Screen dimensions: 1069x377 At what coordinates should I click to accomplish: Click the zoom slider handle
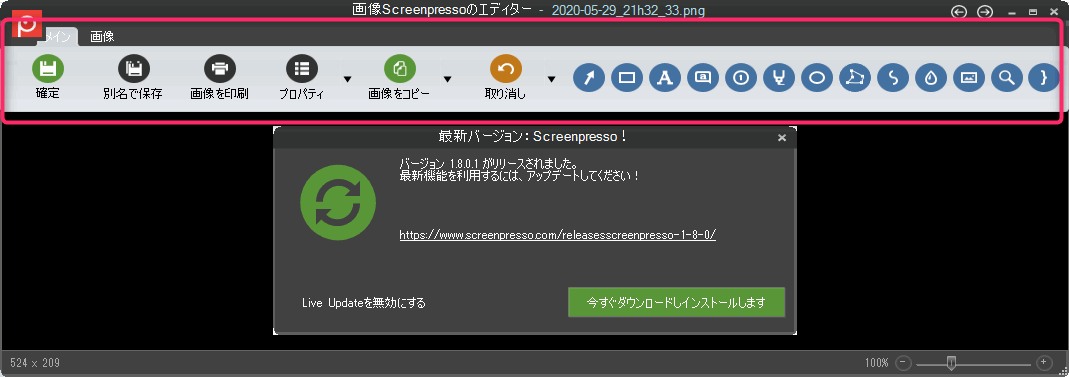(x=952, y=362)
